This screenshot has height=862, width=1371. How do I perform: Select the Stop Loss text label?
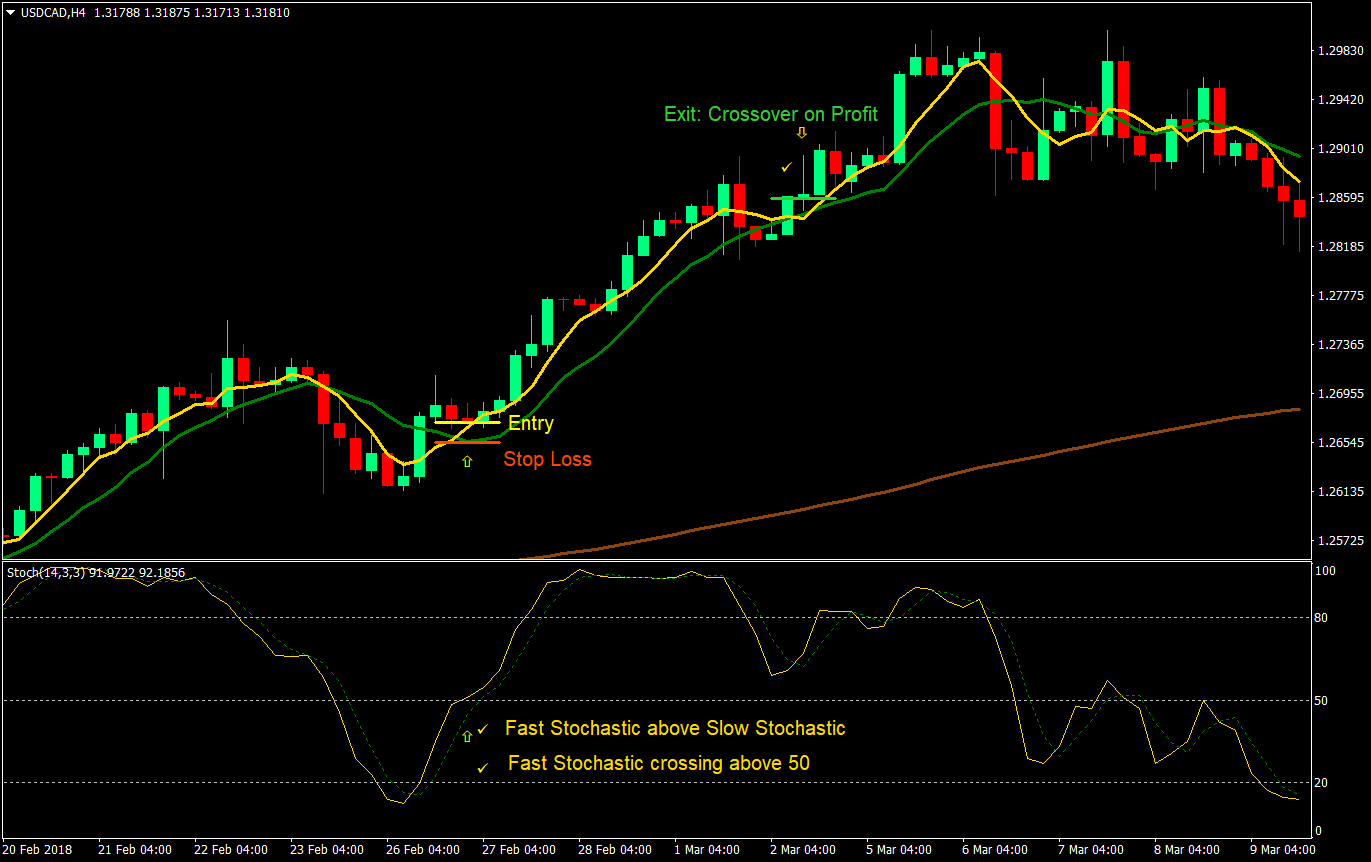(548, 459)
